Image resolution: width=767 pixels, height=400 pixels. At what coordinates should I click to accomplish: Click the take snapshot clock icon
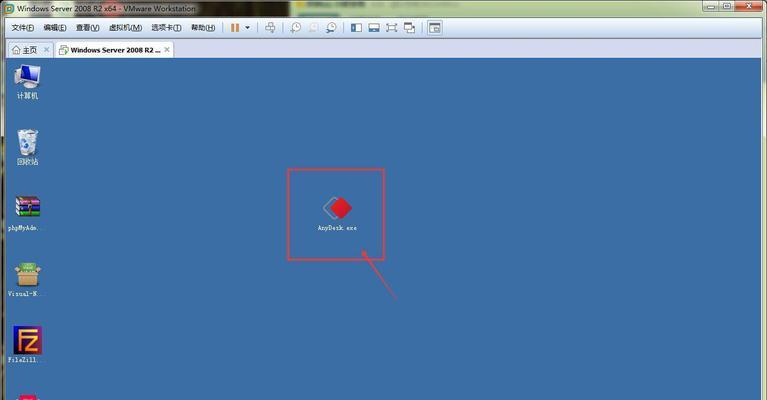pos(295,28)
